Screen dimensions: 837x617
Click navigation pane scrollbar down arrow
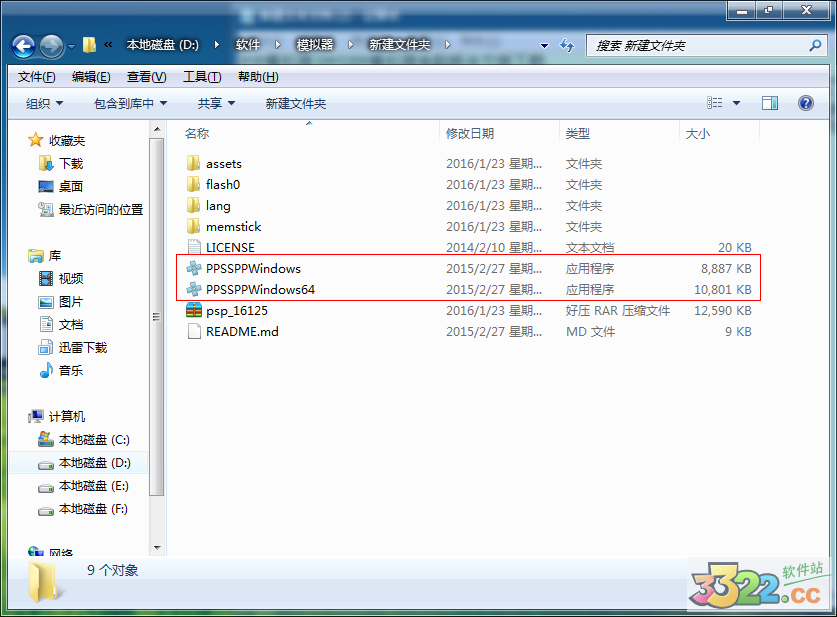tap(157, 548)
